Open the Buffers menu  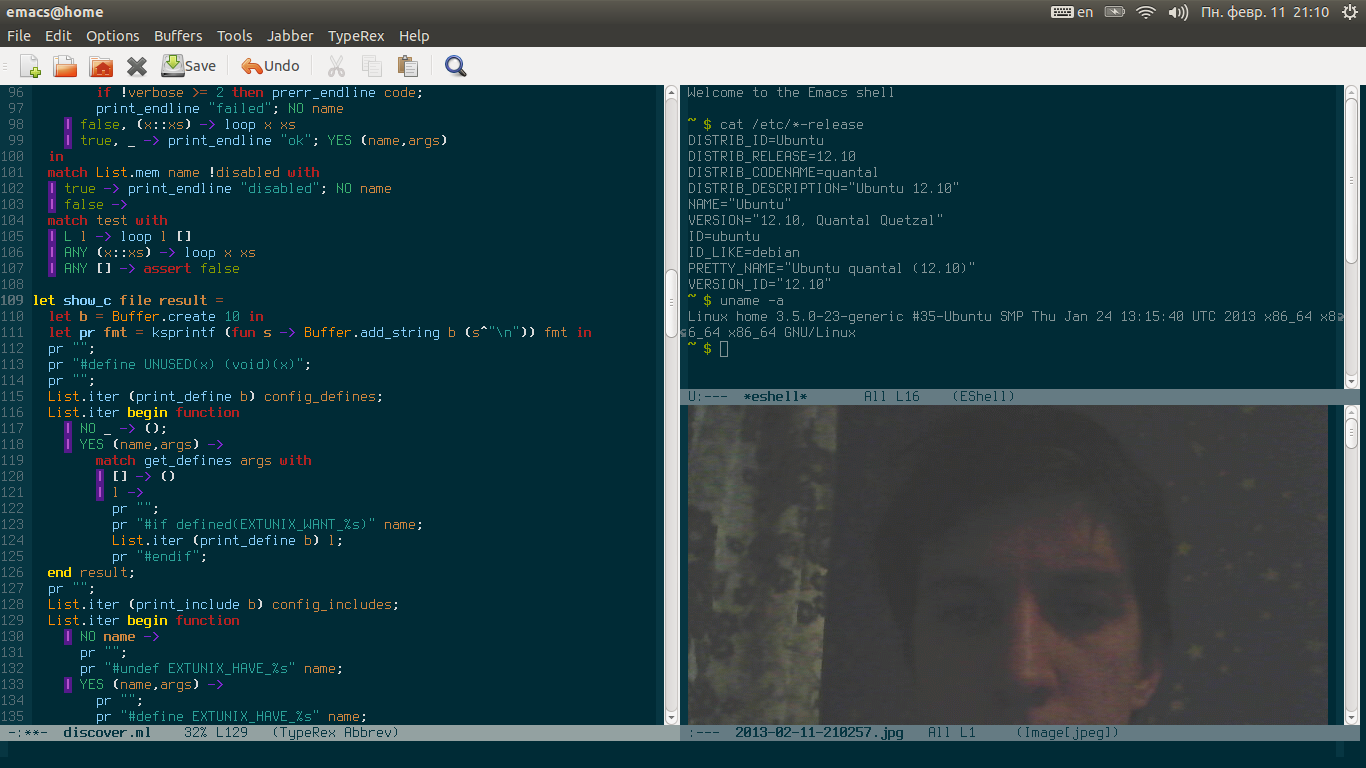(178, 36)
